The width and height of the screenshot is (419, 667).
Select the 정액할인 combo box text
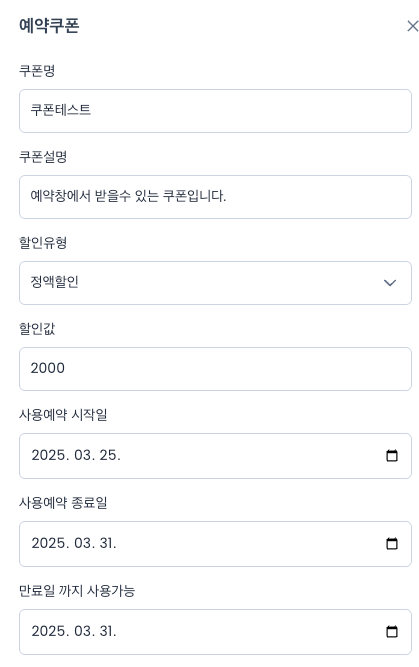pyautogui.click(x=54, y=282)
